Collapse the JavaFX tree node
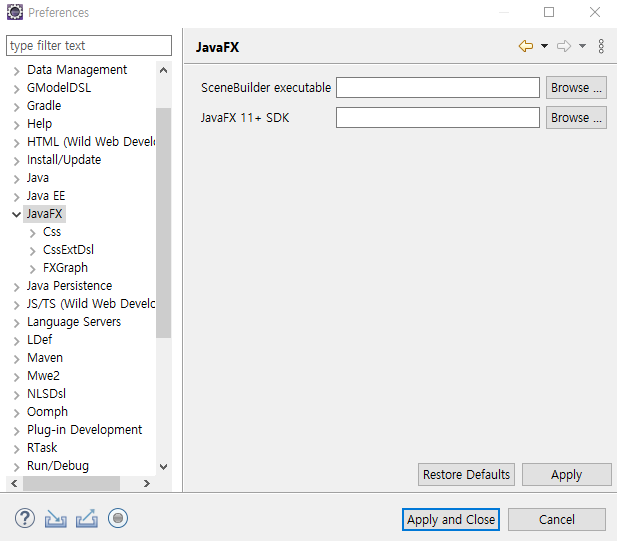The height and width of the screenshot is (541, 617). click(16, 214)
